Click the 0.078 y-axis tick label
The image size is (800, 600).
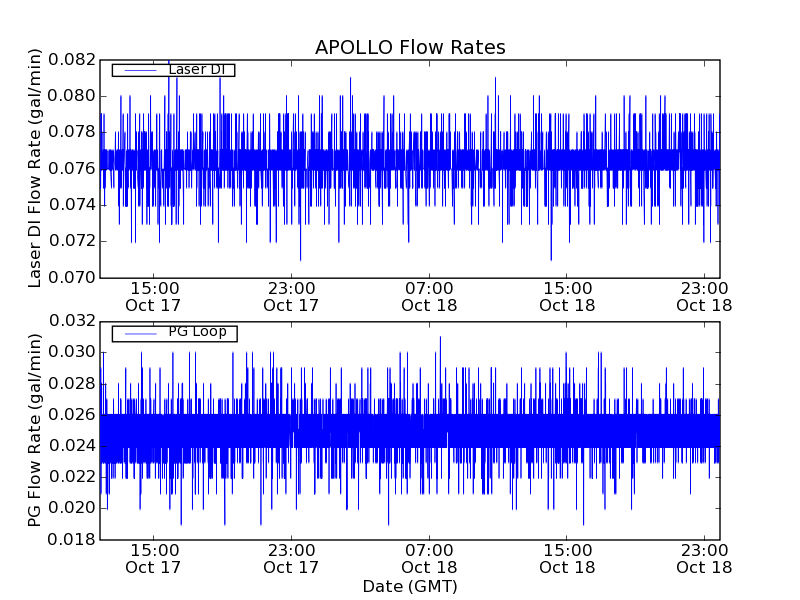[x=72, y=132]
